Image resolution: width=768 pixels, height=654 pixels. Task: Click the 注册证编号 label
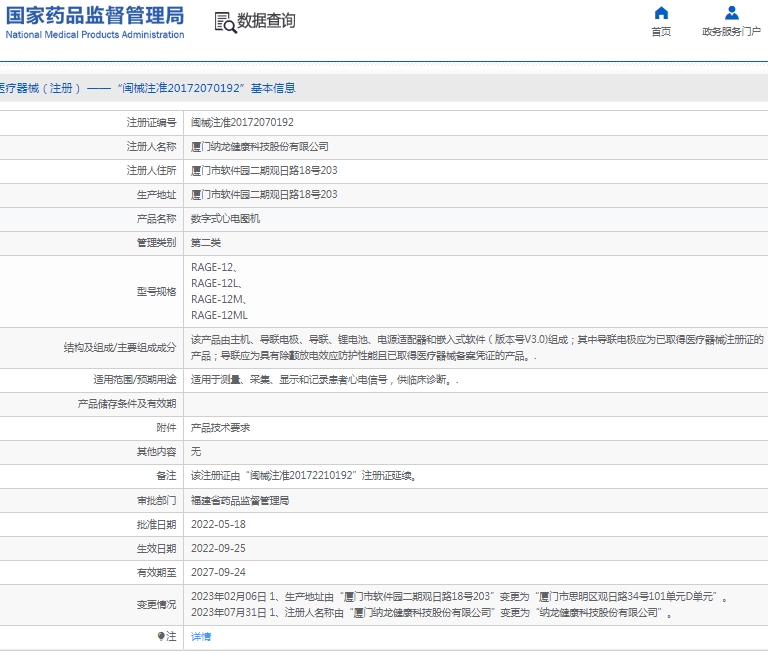151,122
